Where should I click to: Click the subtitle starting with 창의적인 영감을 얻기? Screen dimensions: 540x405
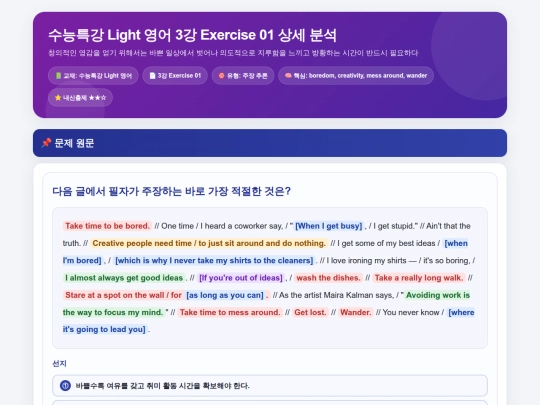[233, 53]
